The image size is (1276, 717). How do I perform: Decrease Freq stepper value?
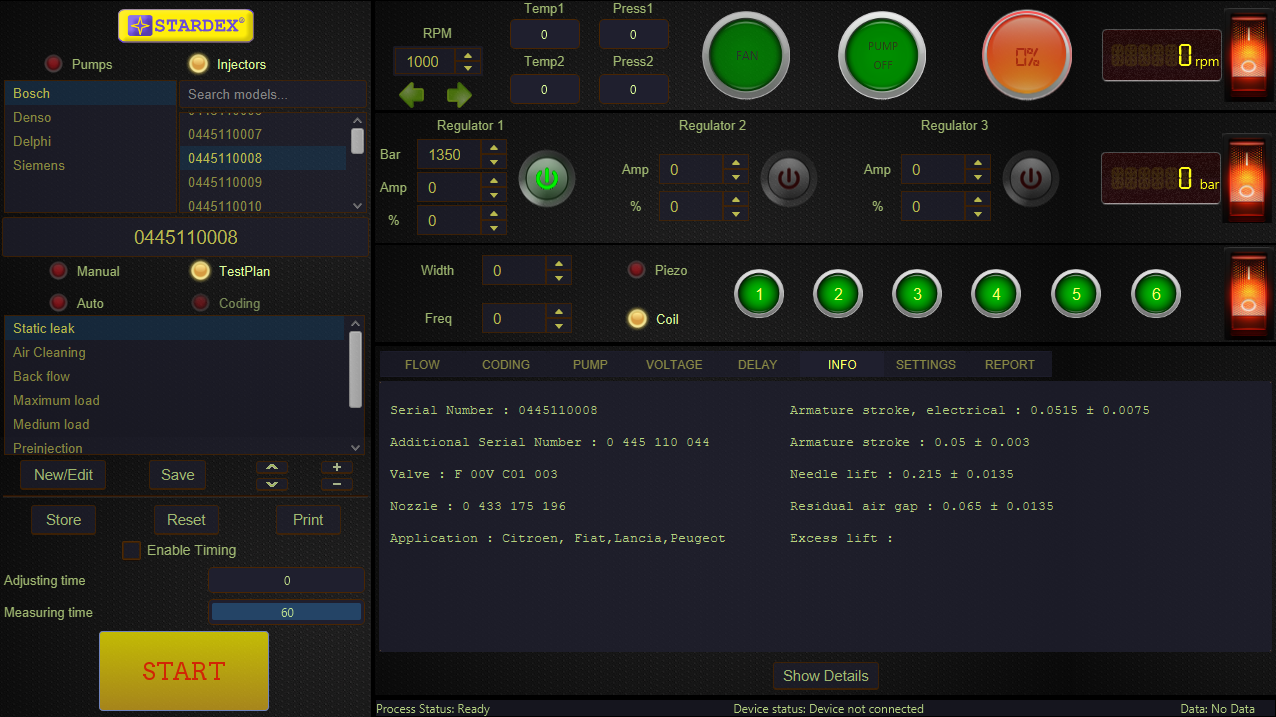pyautogui.click(x=558, y=325)
